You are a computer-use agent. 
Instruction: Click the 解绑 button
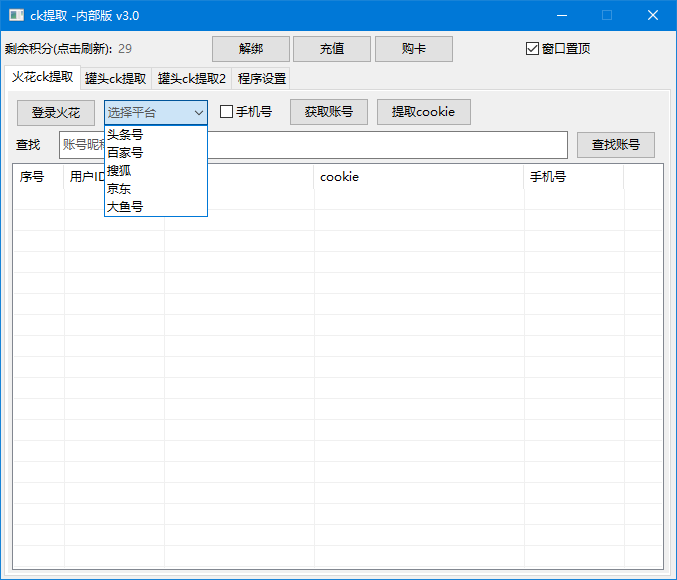[250, 49]
